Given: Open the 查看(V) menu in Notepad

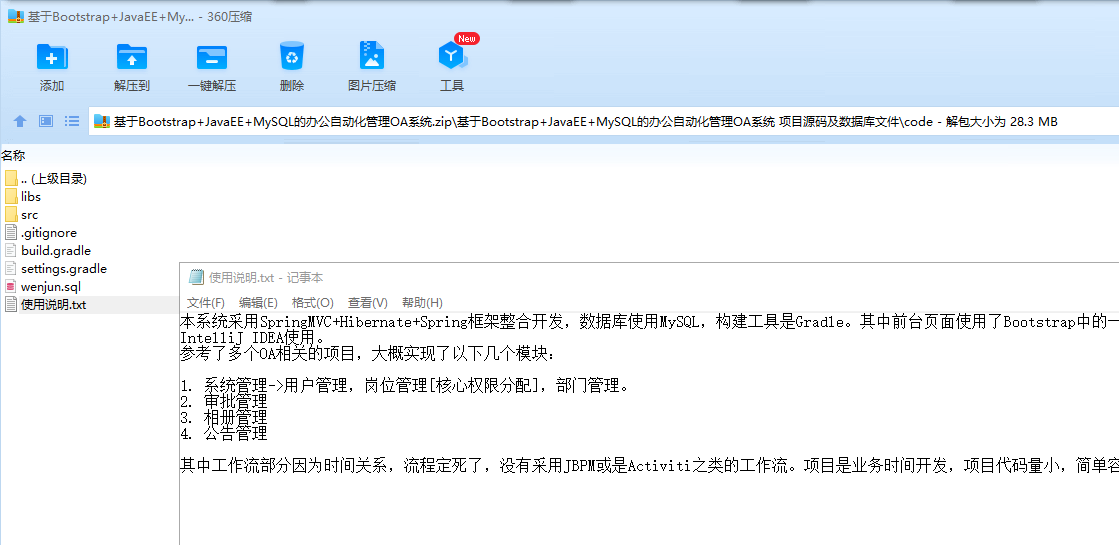Looking at the screenshot, I should (x=368, y=302).
